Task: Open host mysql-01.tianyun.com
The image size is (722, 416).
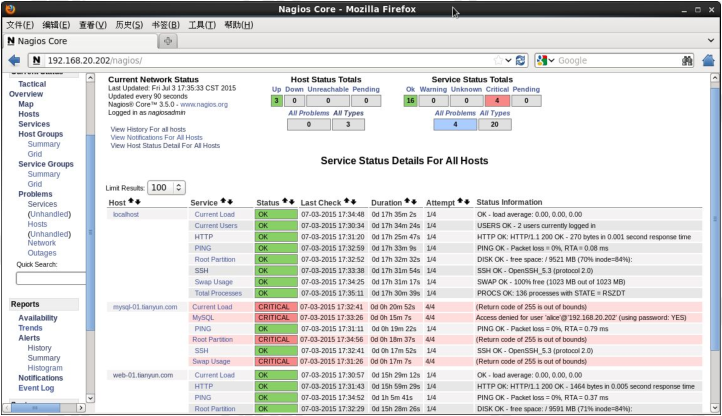Action: [145, 307]
